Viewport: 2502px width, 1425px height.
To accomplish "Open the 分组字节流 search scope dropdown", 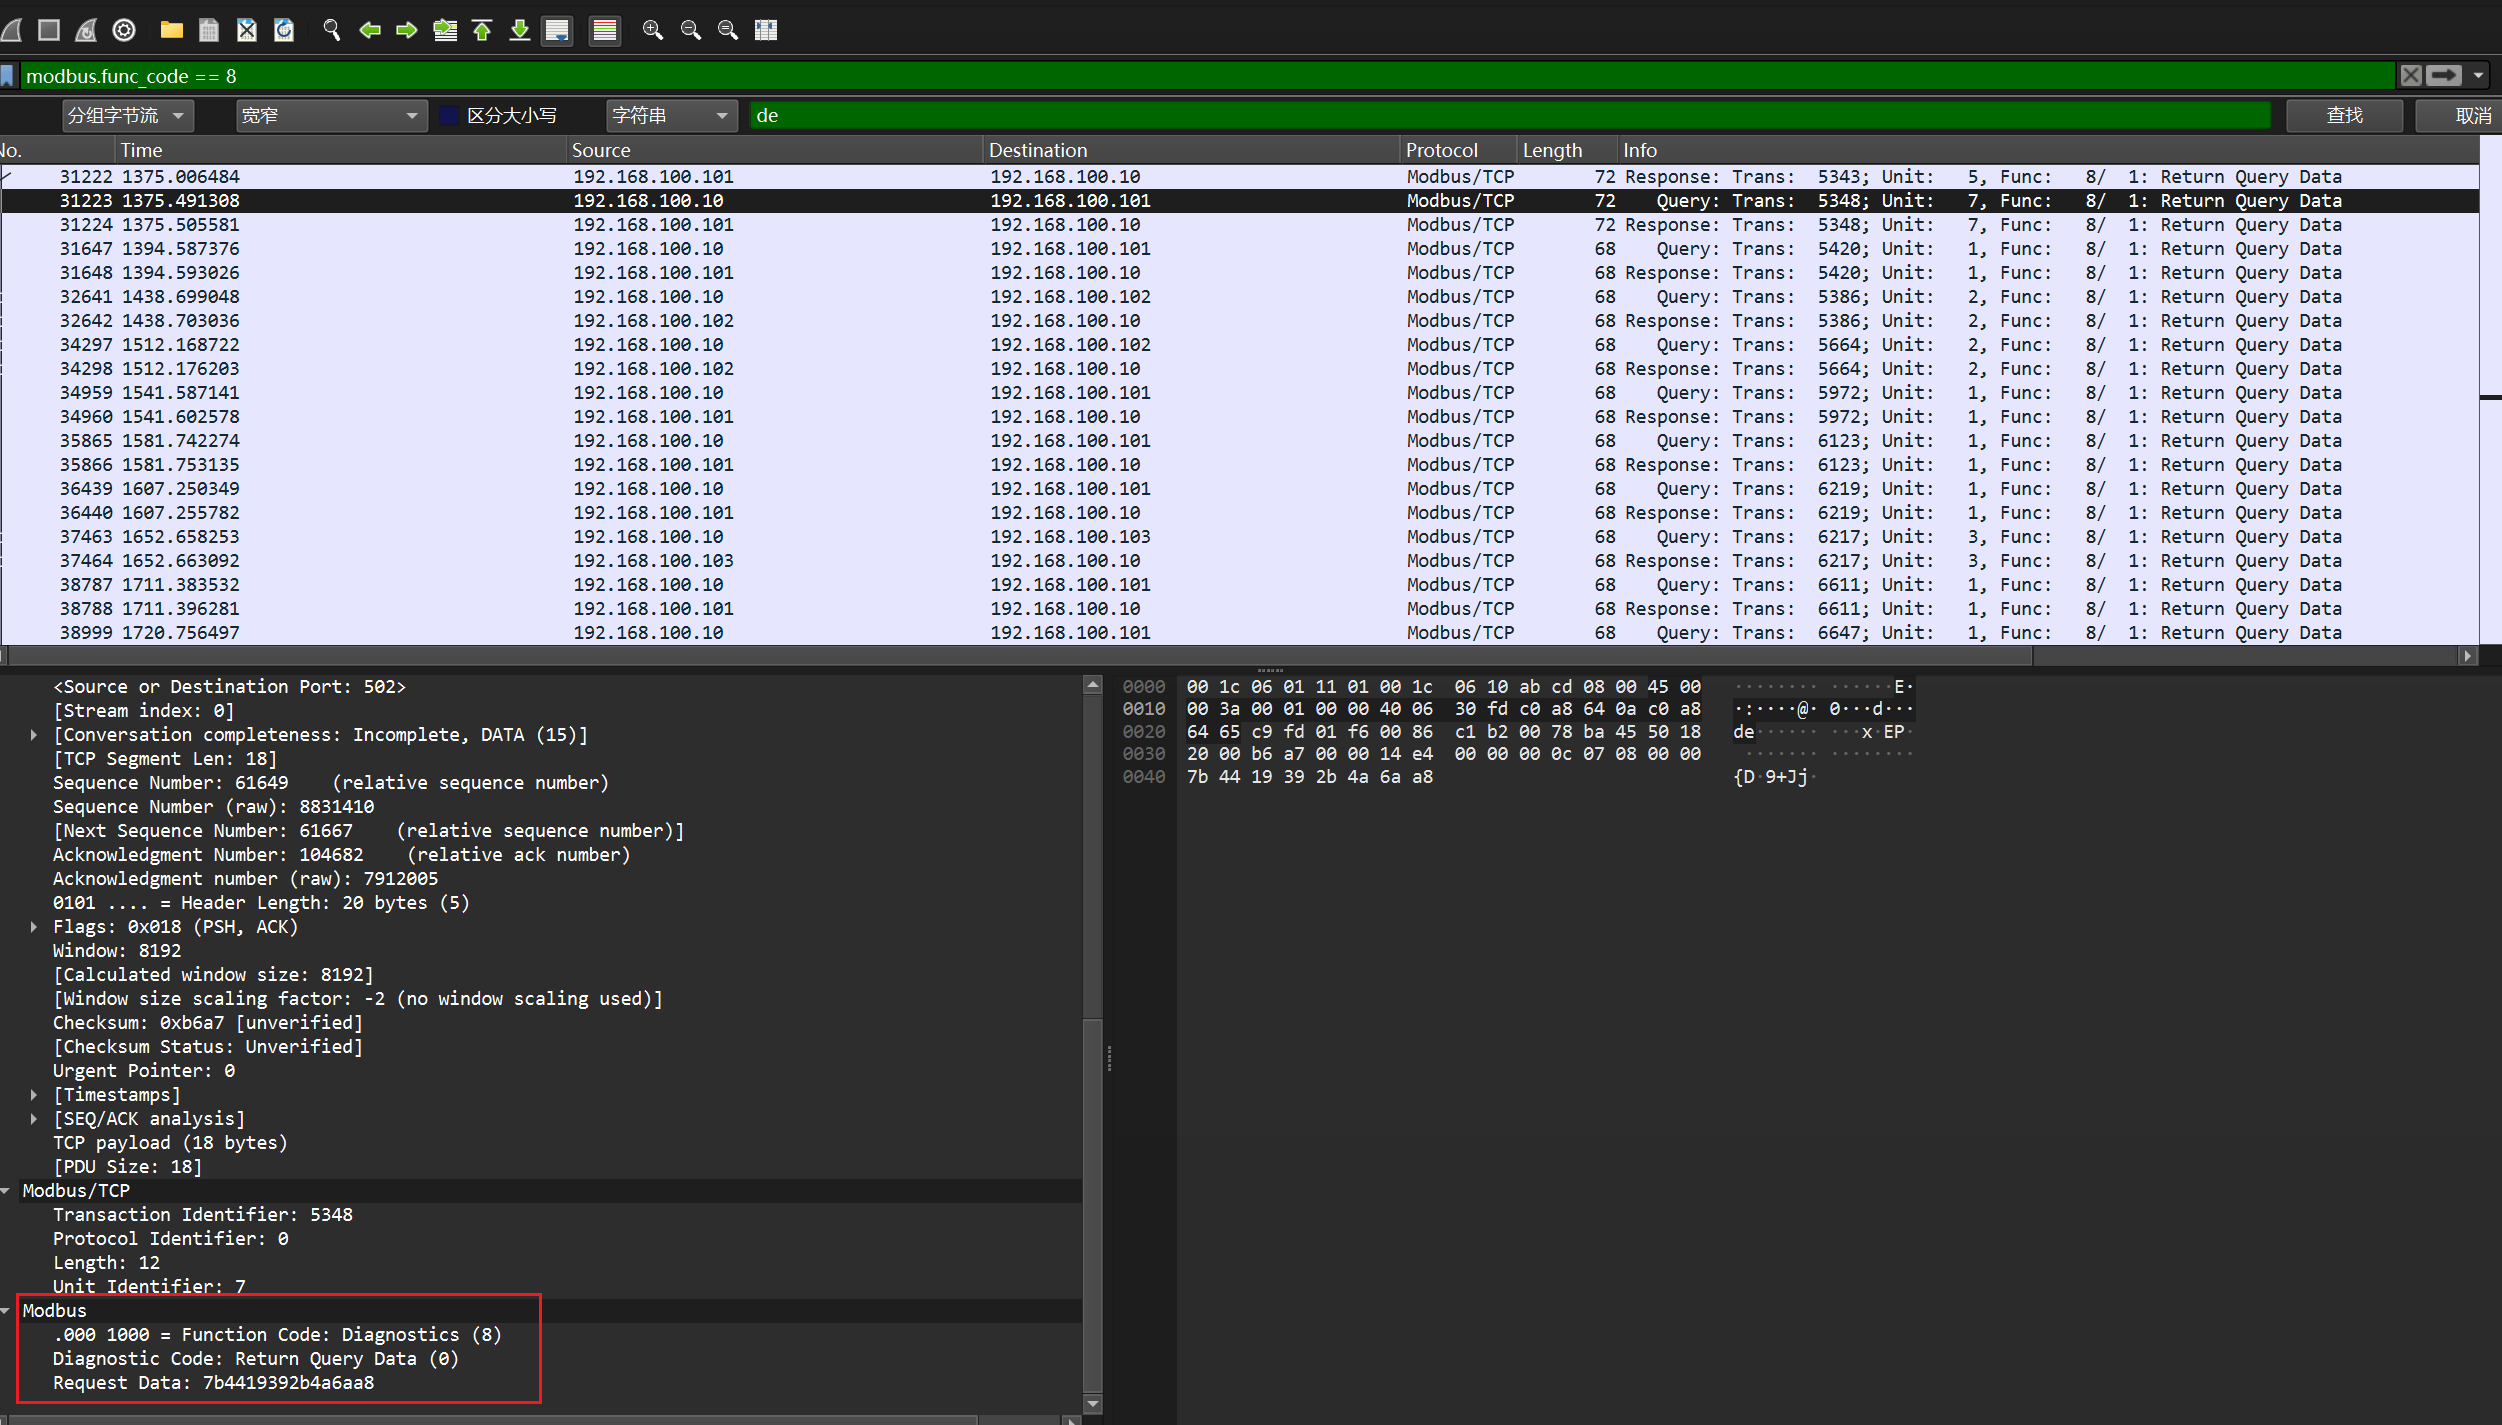I will [128, 116].
